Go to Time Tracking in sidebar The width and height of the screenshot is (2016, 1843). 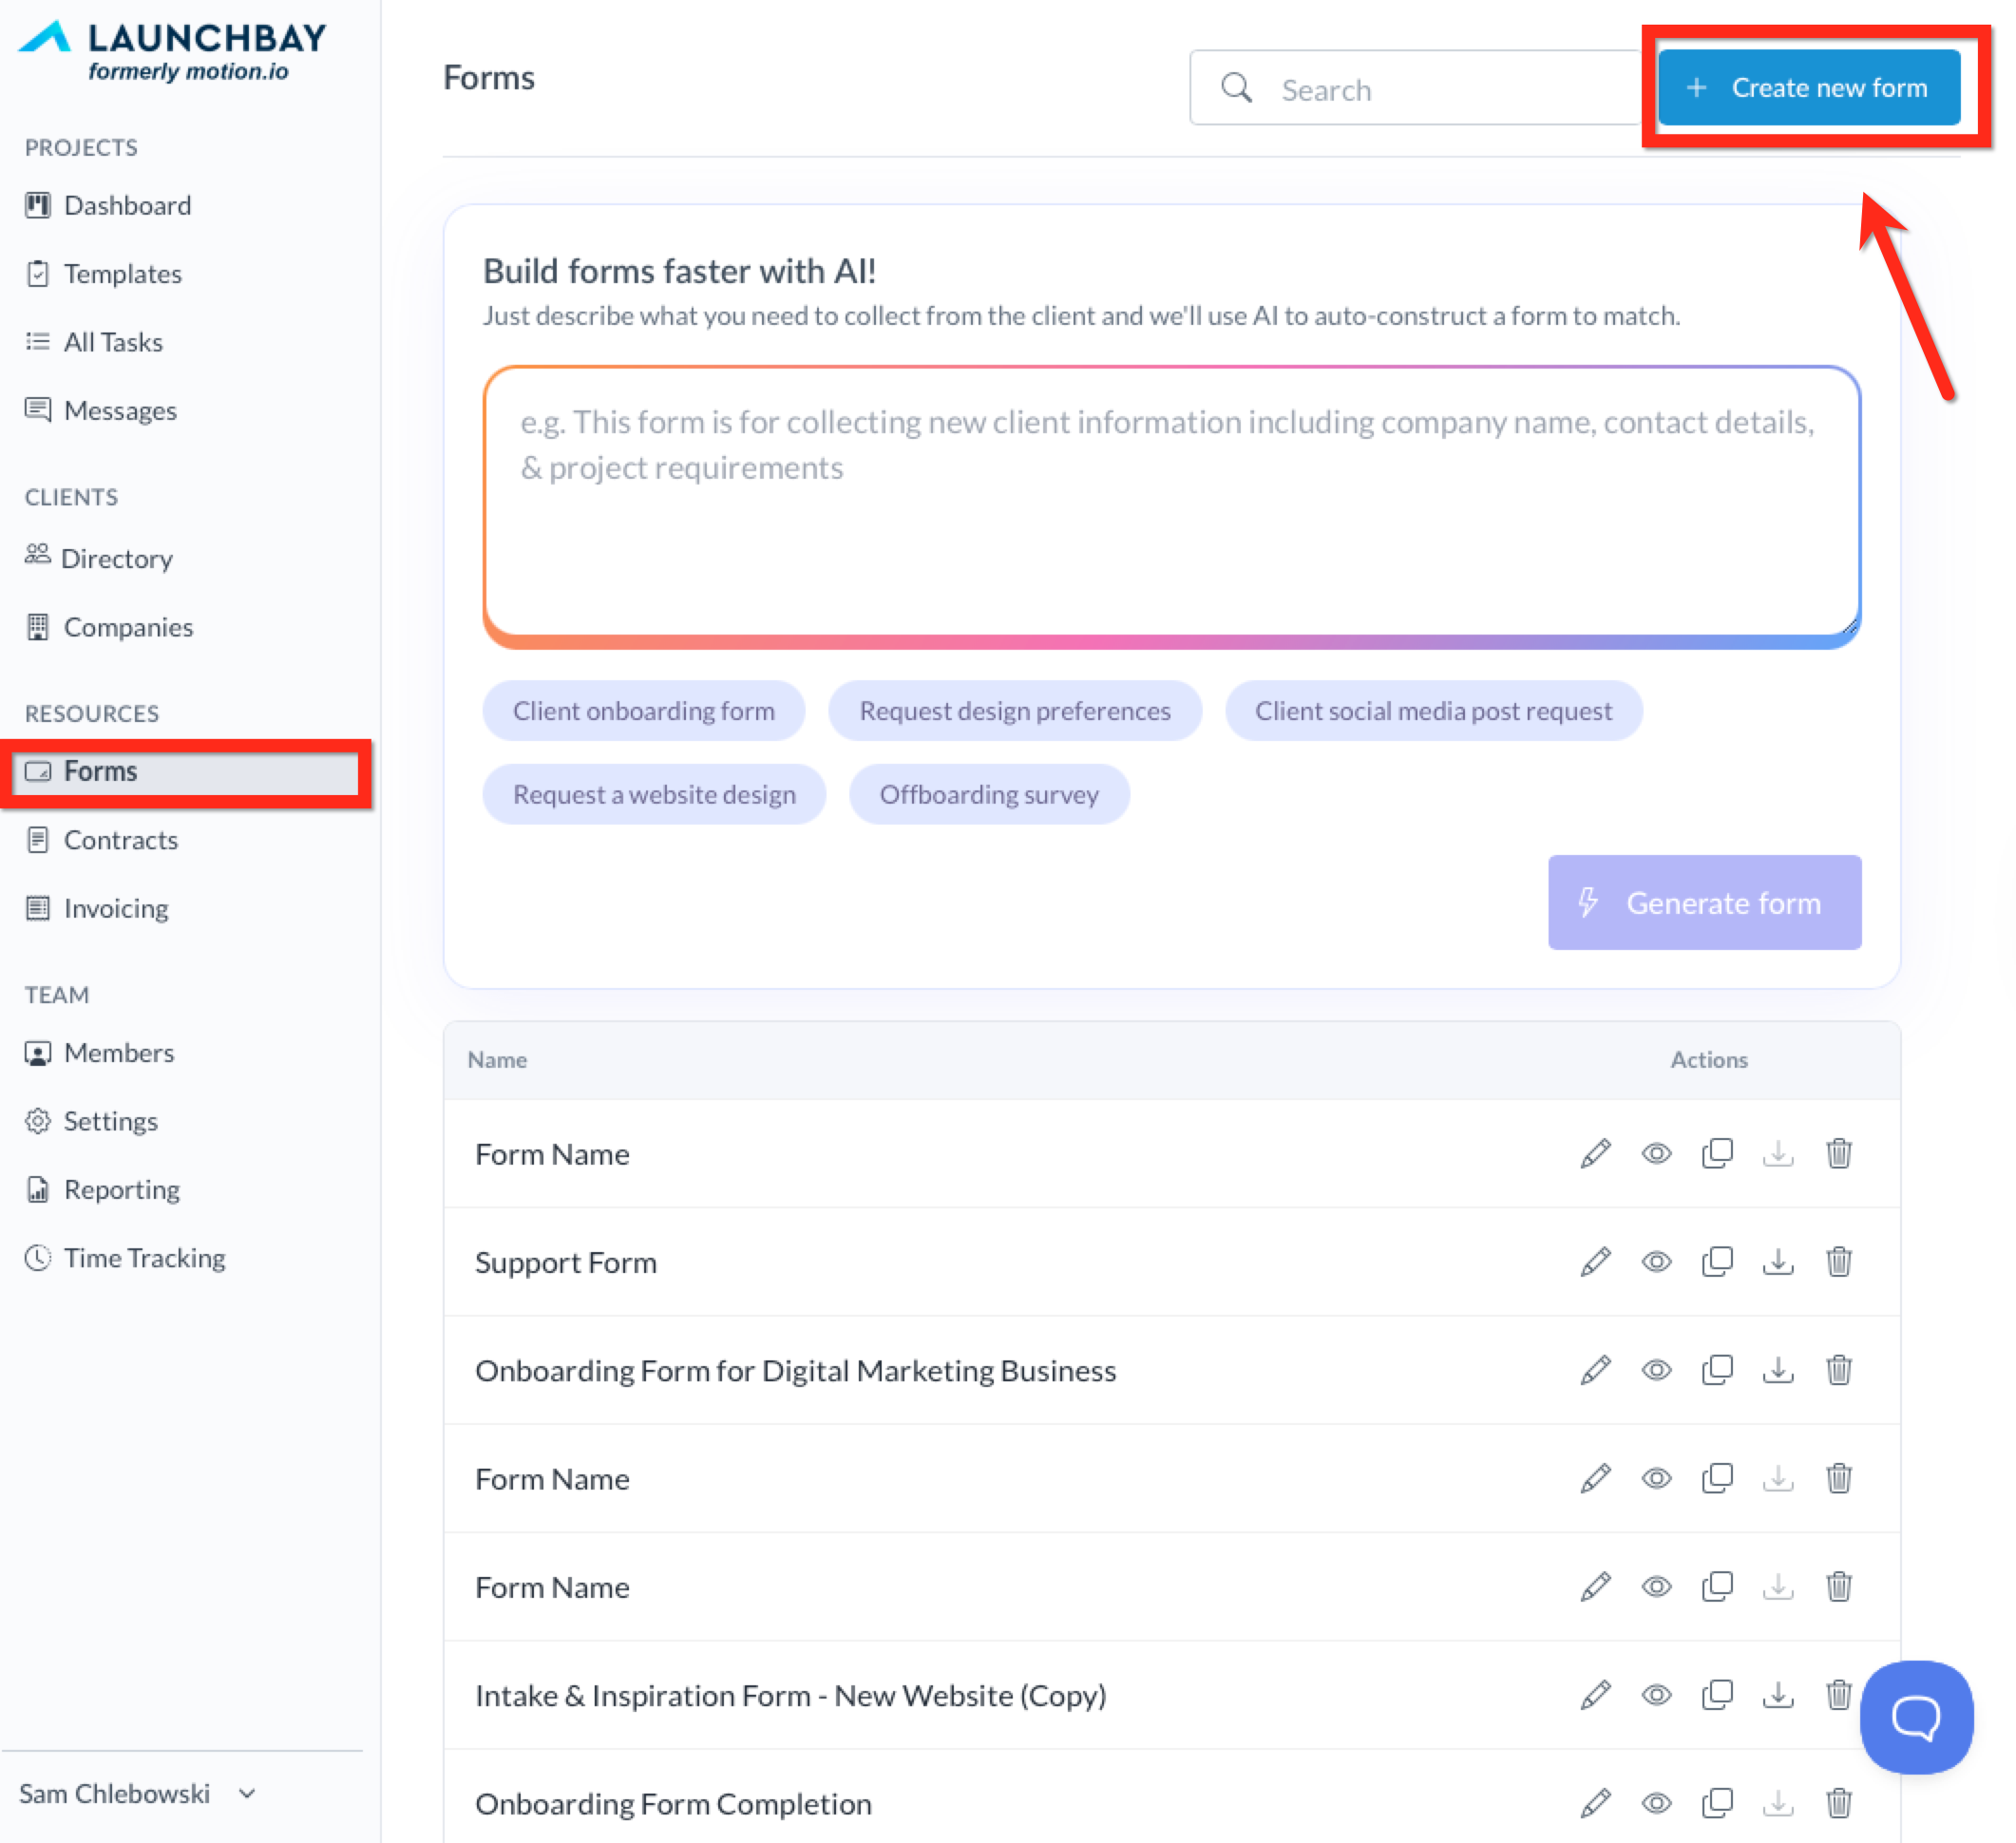coord(144,1257)
